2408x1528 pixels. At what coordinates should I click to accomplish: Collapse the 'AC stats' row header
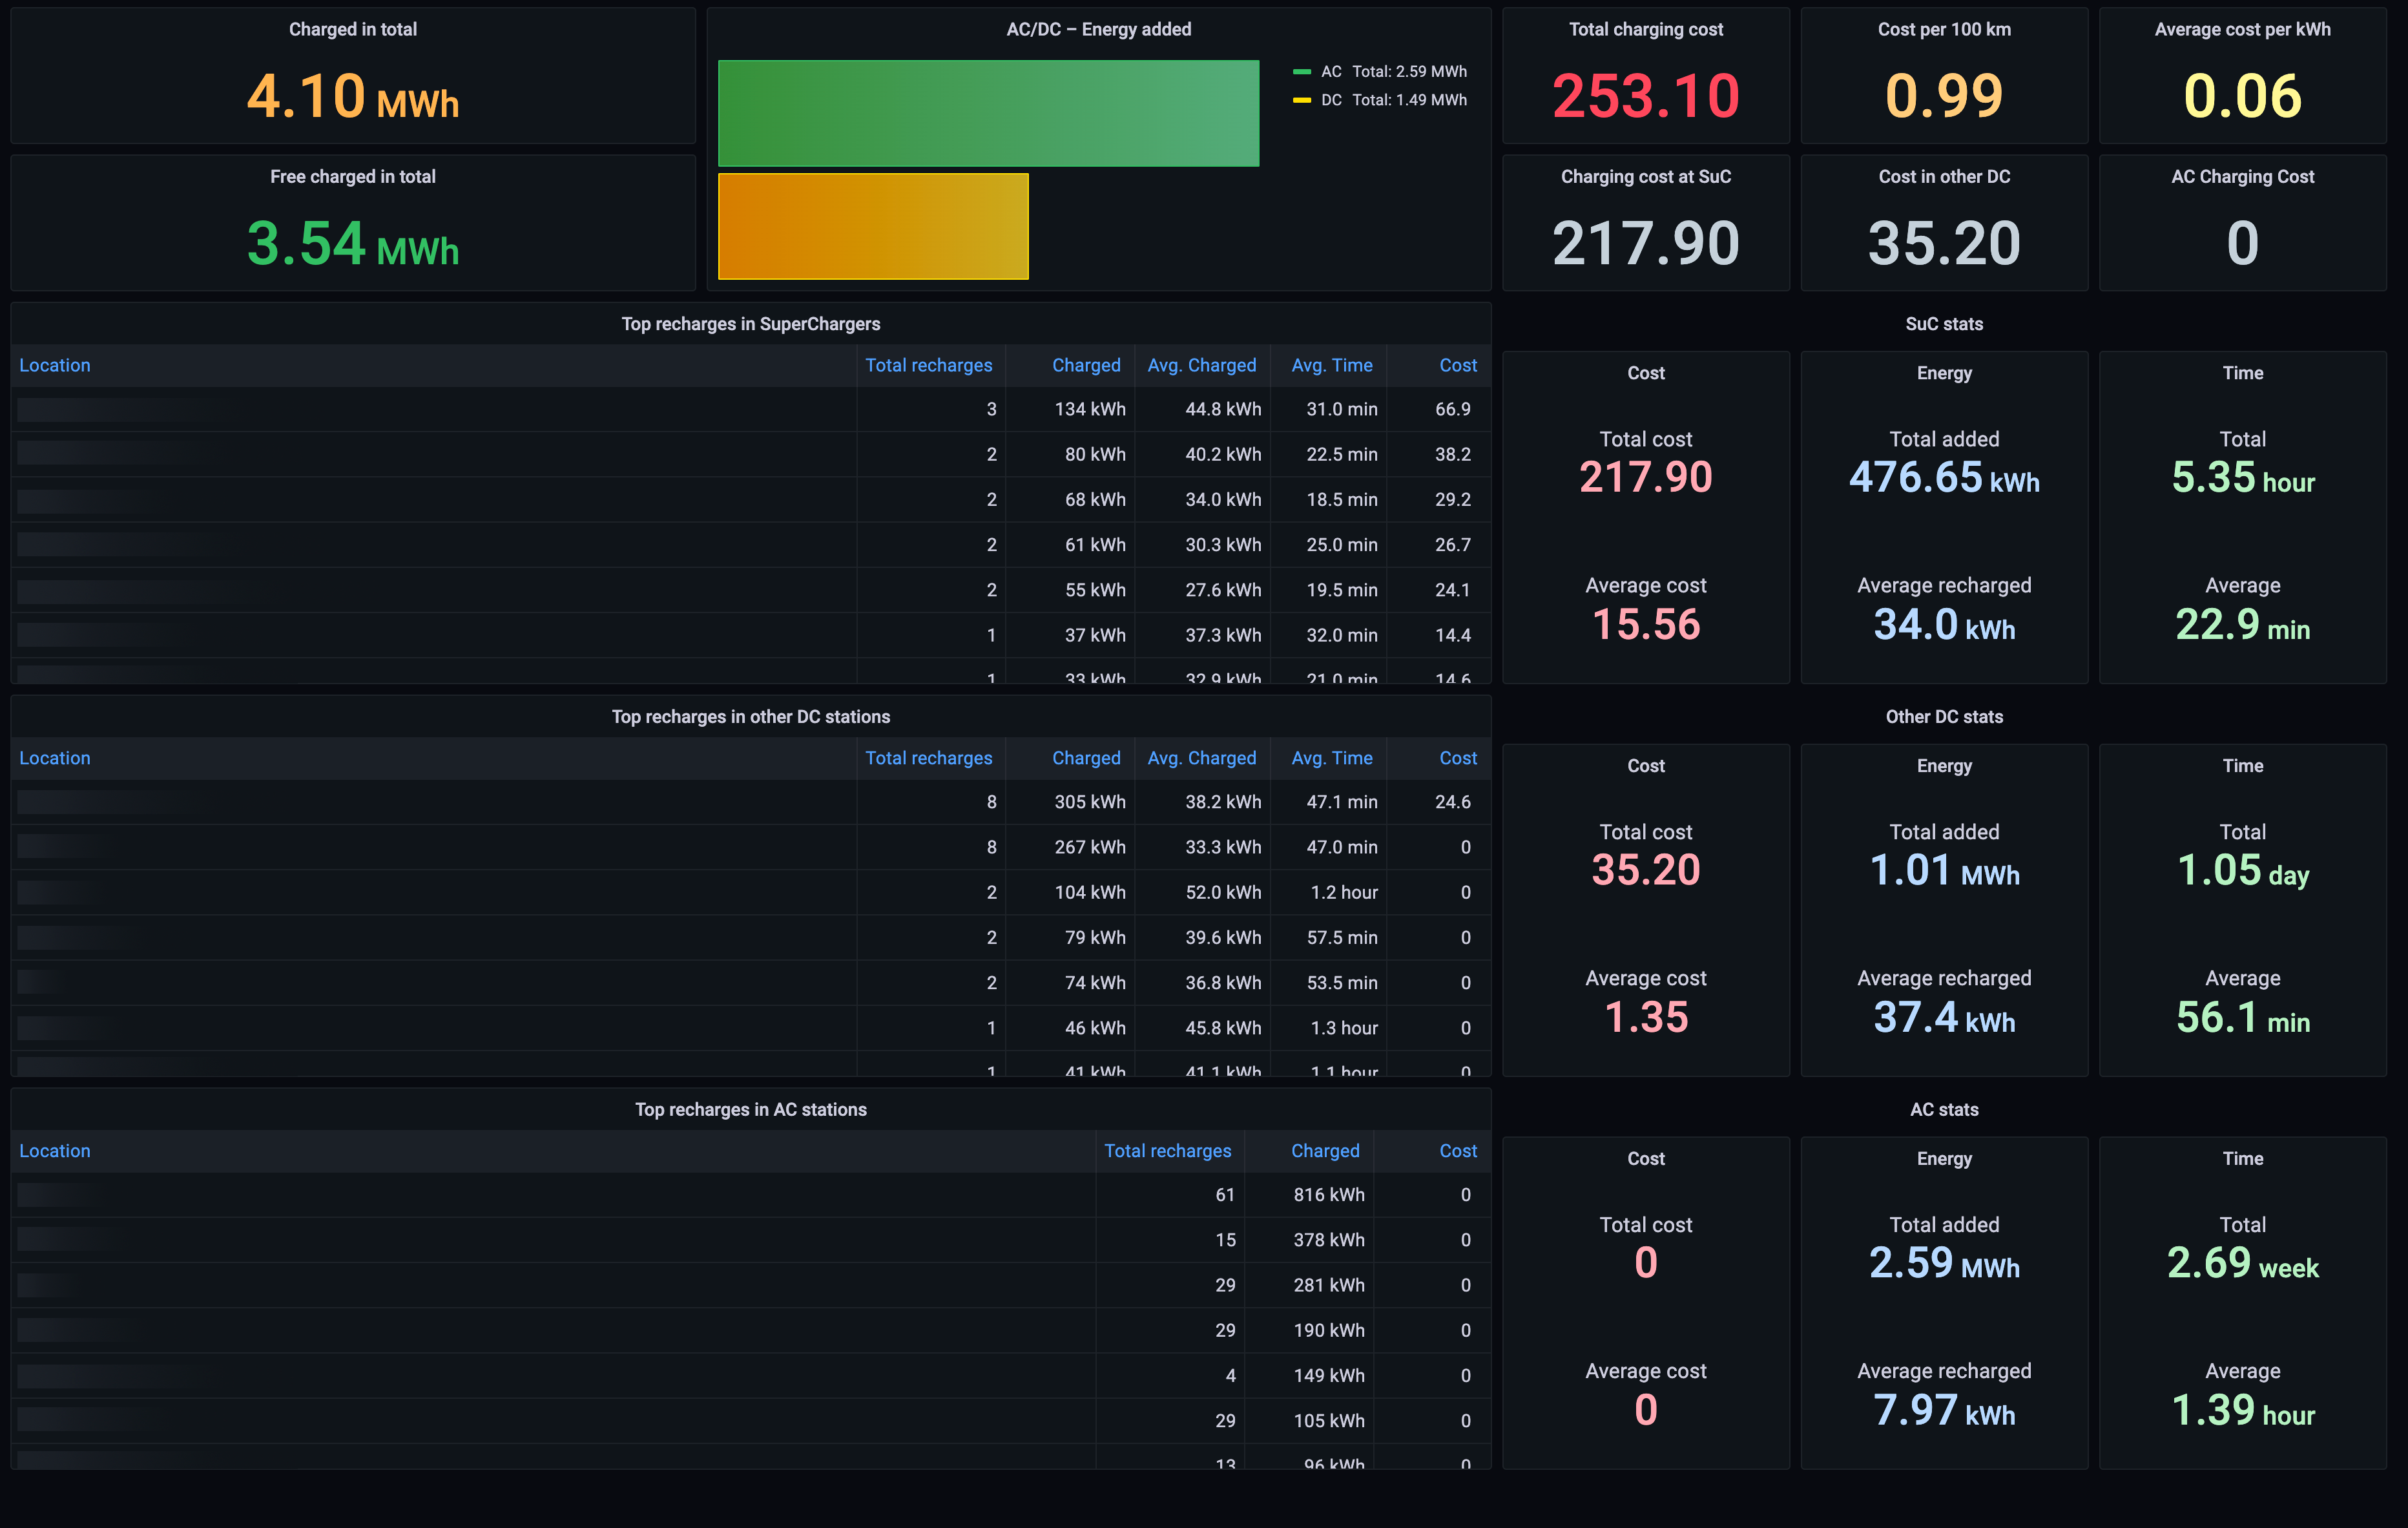1943,1110
